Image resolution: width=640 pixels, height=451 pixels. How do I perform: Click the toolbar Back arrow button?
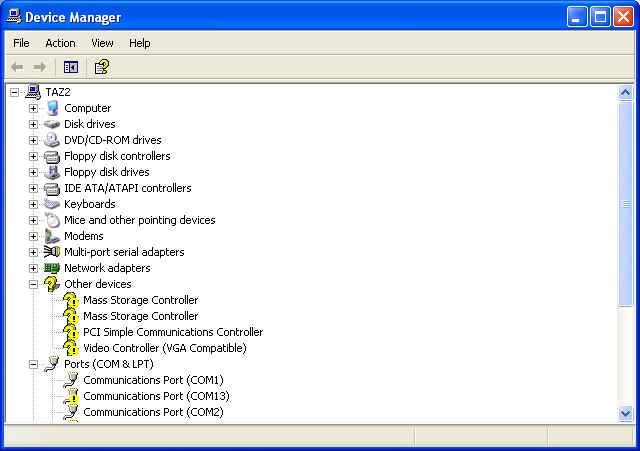(x=17, y=67)
